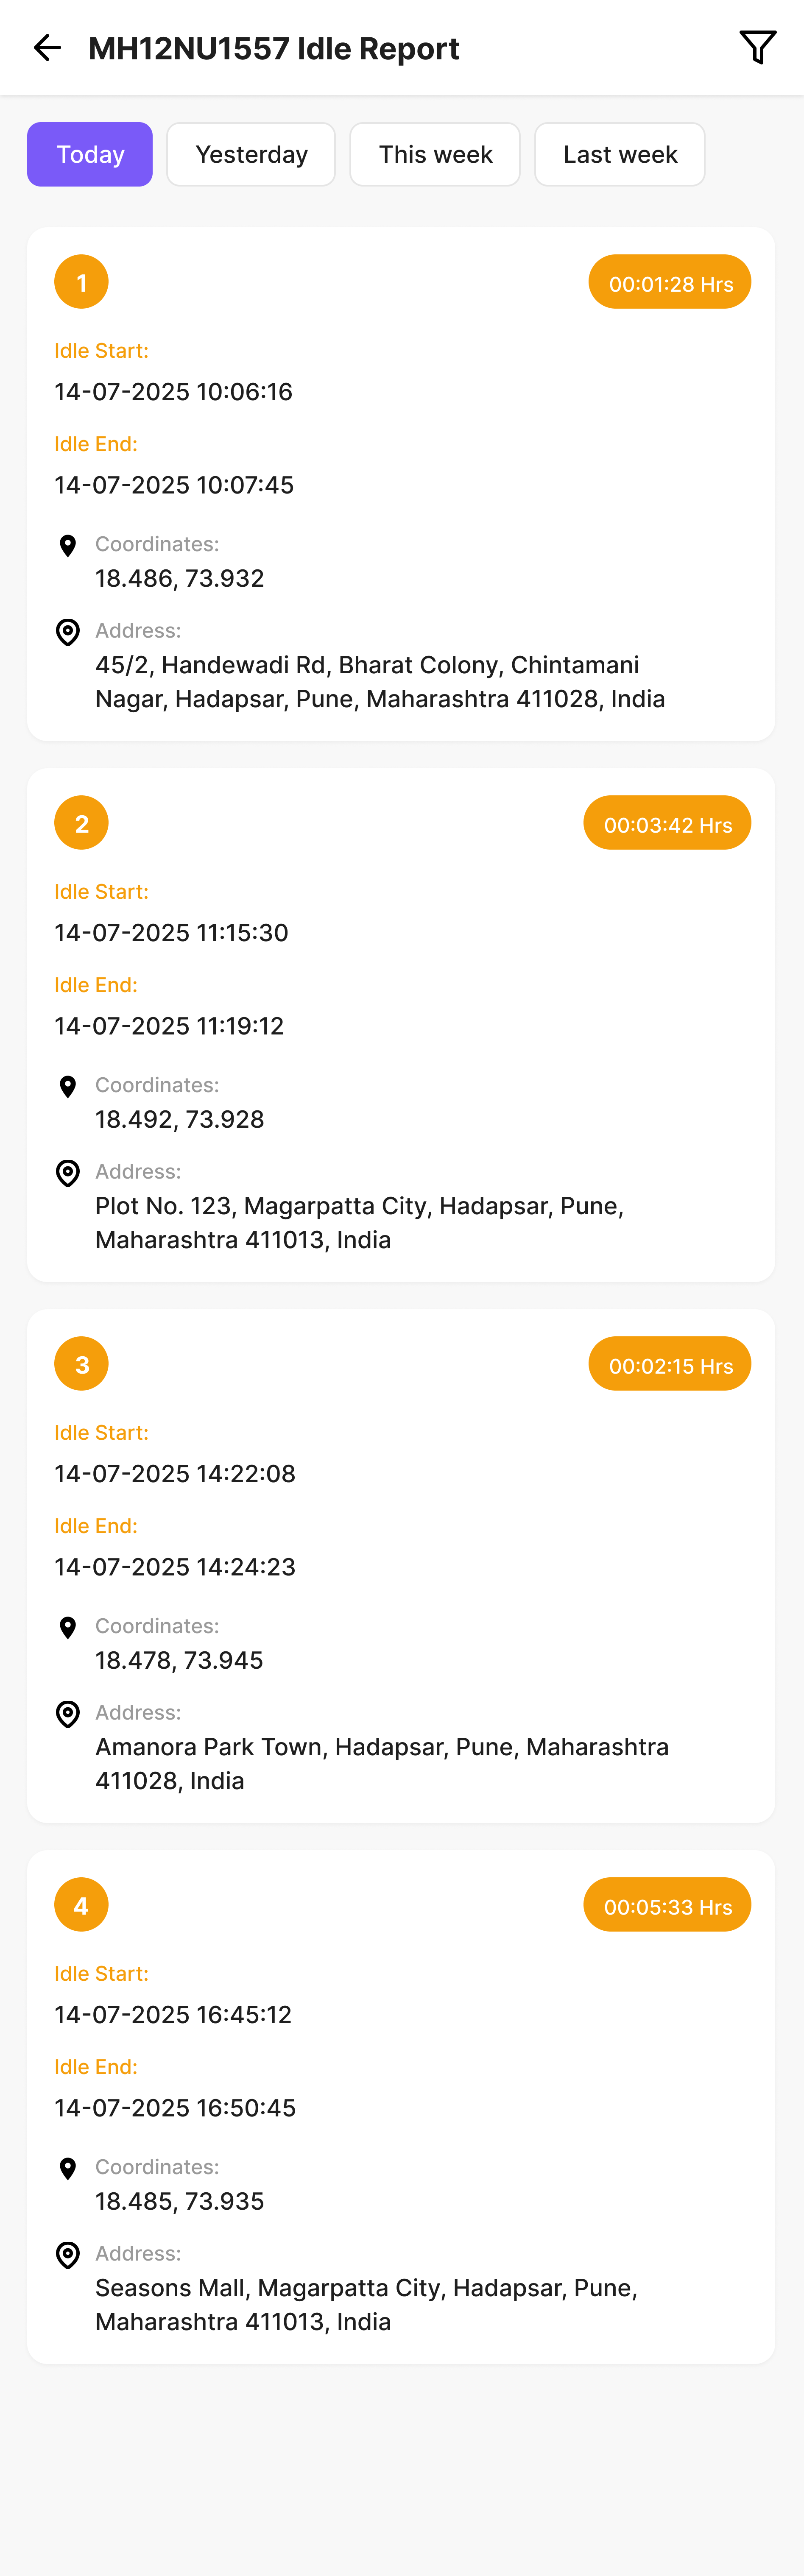Viewport: 804px width, 2576px height.
Task: Tap the coordinates pin icon in entry 1
Action: (68, 546)
